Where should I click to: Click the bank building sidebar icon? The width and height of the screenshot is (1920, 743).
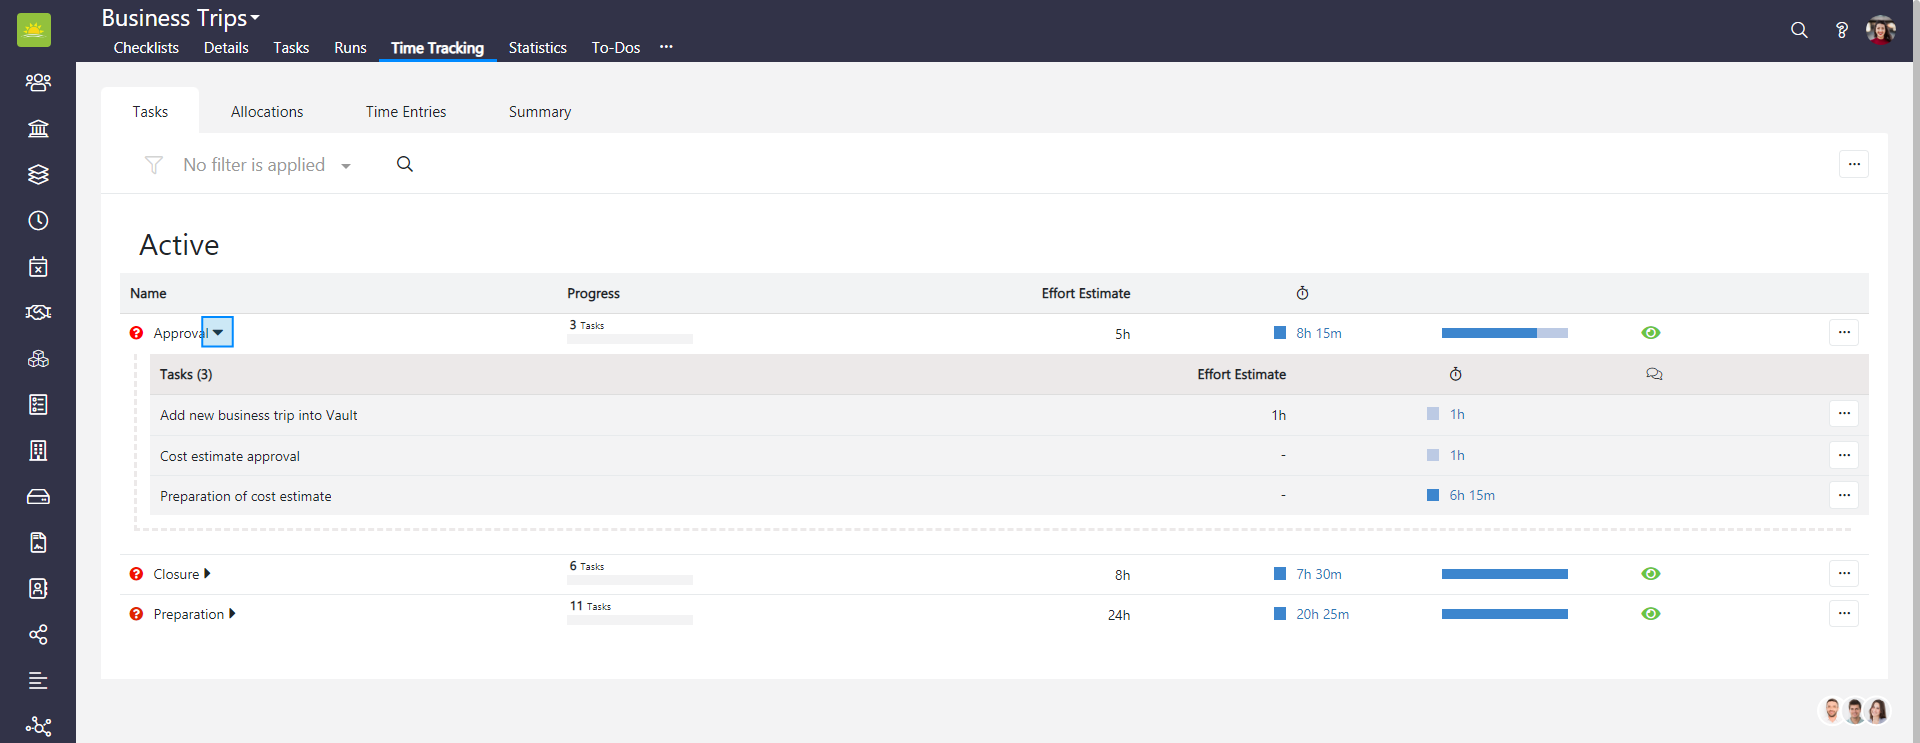[x=38, y=129]
